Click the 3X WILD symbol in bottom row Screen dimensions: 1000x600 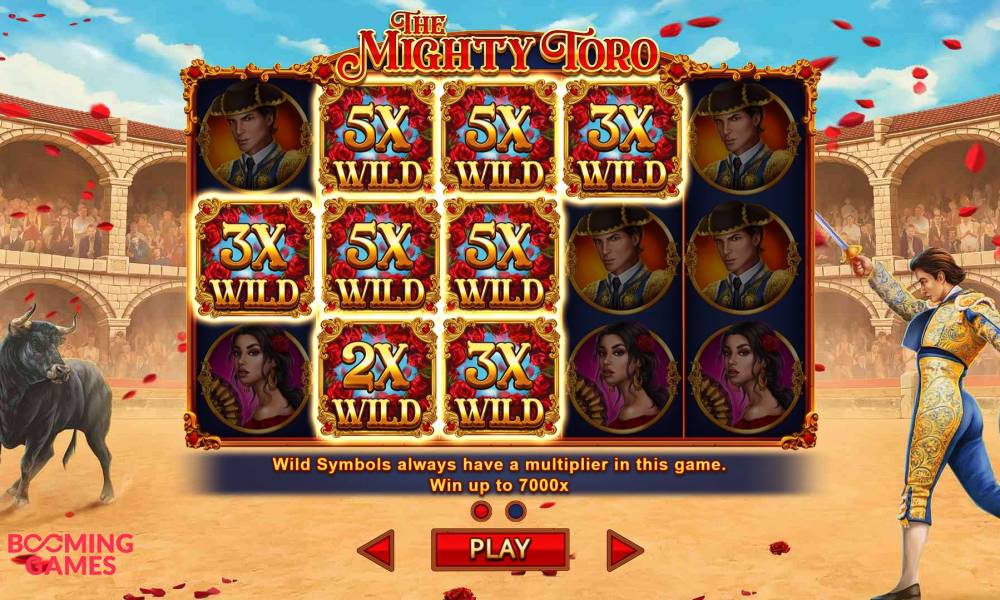(501, 377)
